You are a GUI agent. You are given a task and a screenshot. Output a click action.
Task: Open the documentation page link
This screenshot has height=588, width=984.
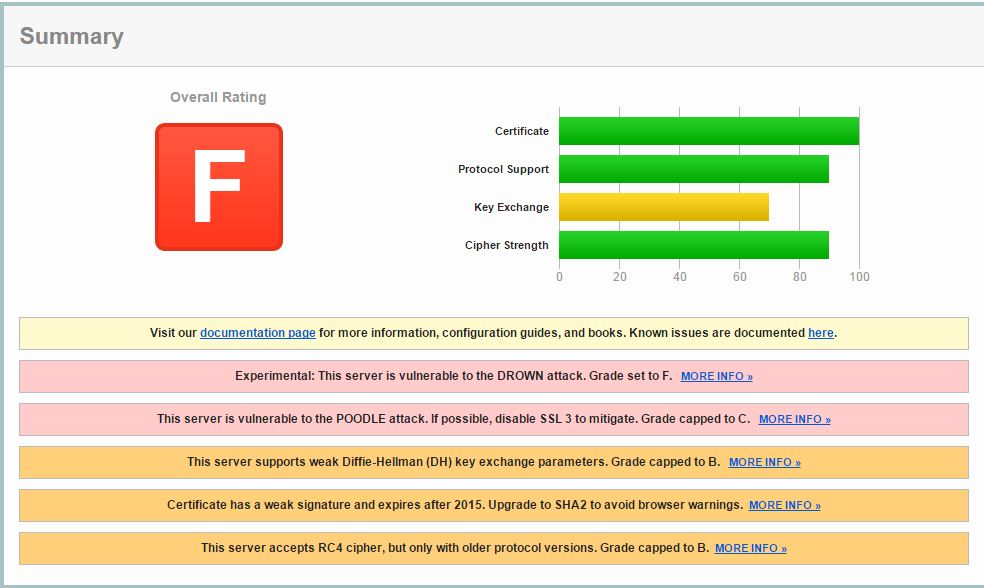(257, 332)
